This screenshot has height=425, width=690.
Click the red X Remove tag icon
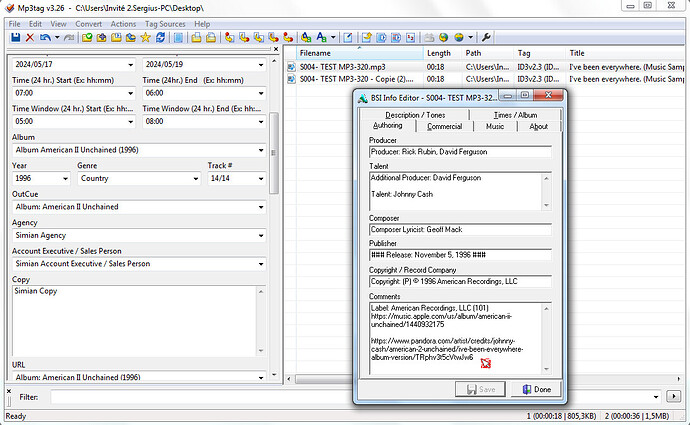29,38
